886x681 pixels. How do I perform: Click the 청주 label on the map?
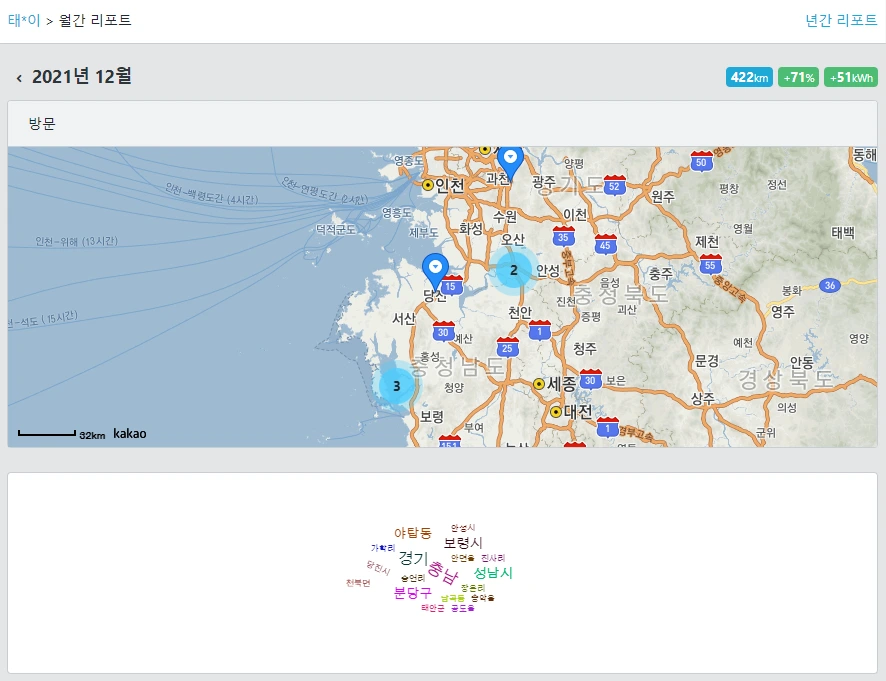585,348
